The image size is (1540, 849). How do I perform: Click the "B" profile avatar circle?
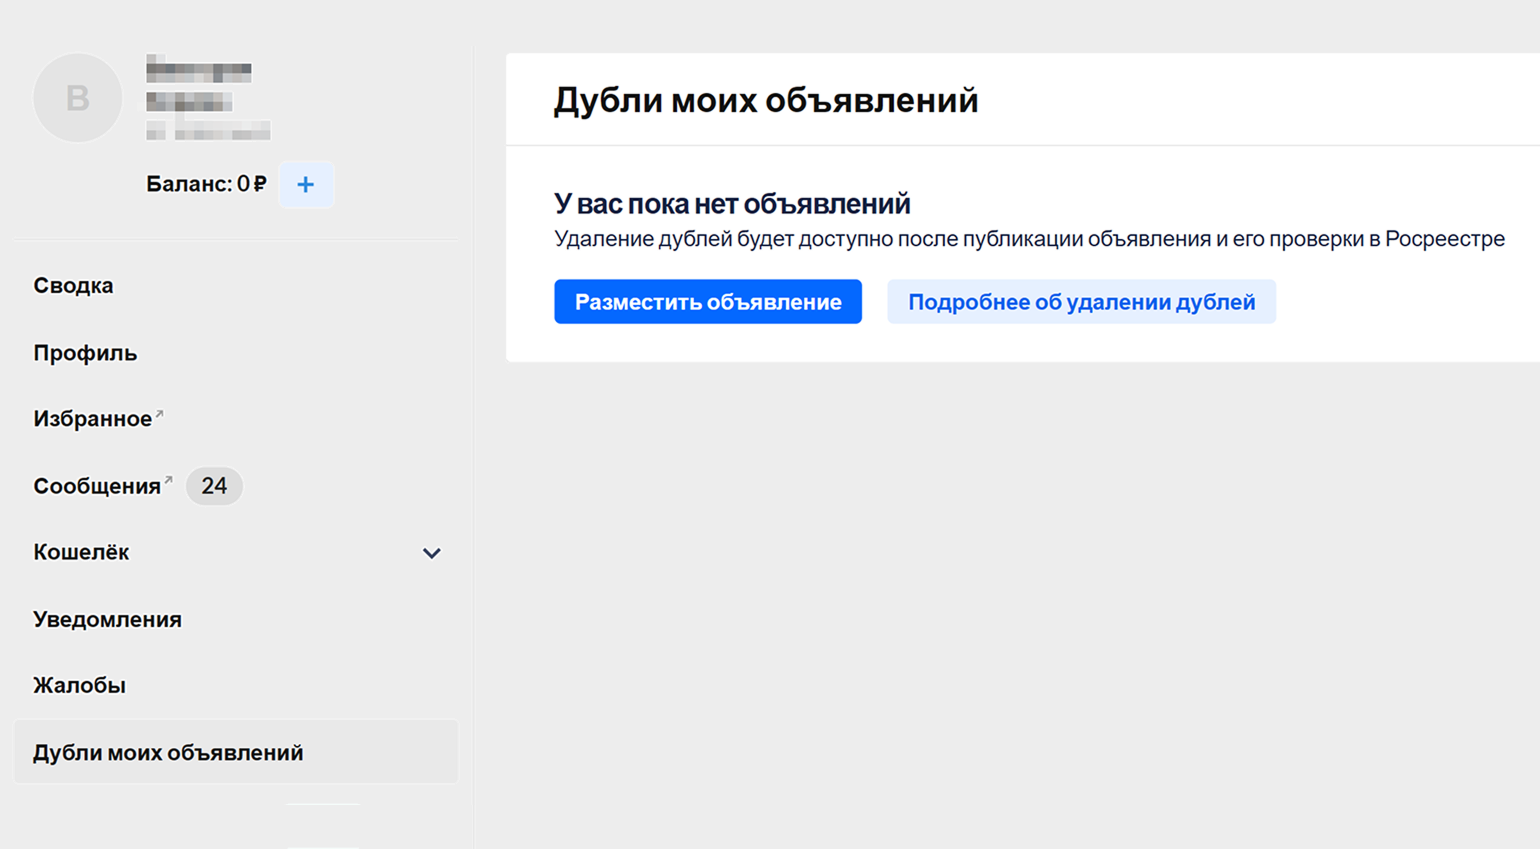coord(78,98)
